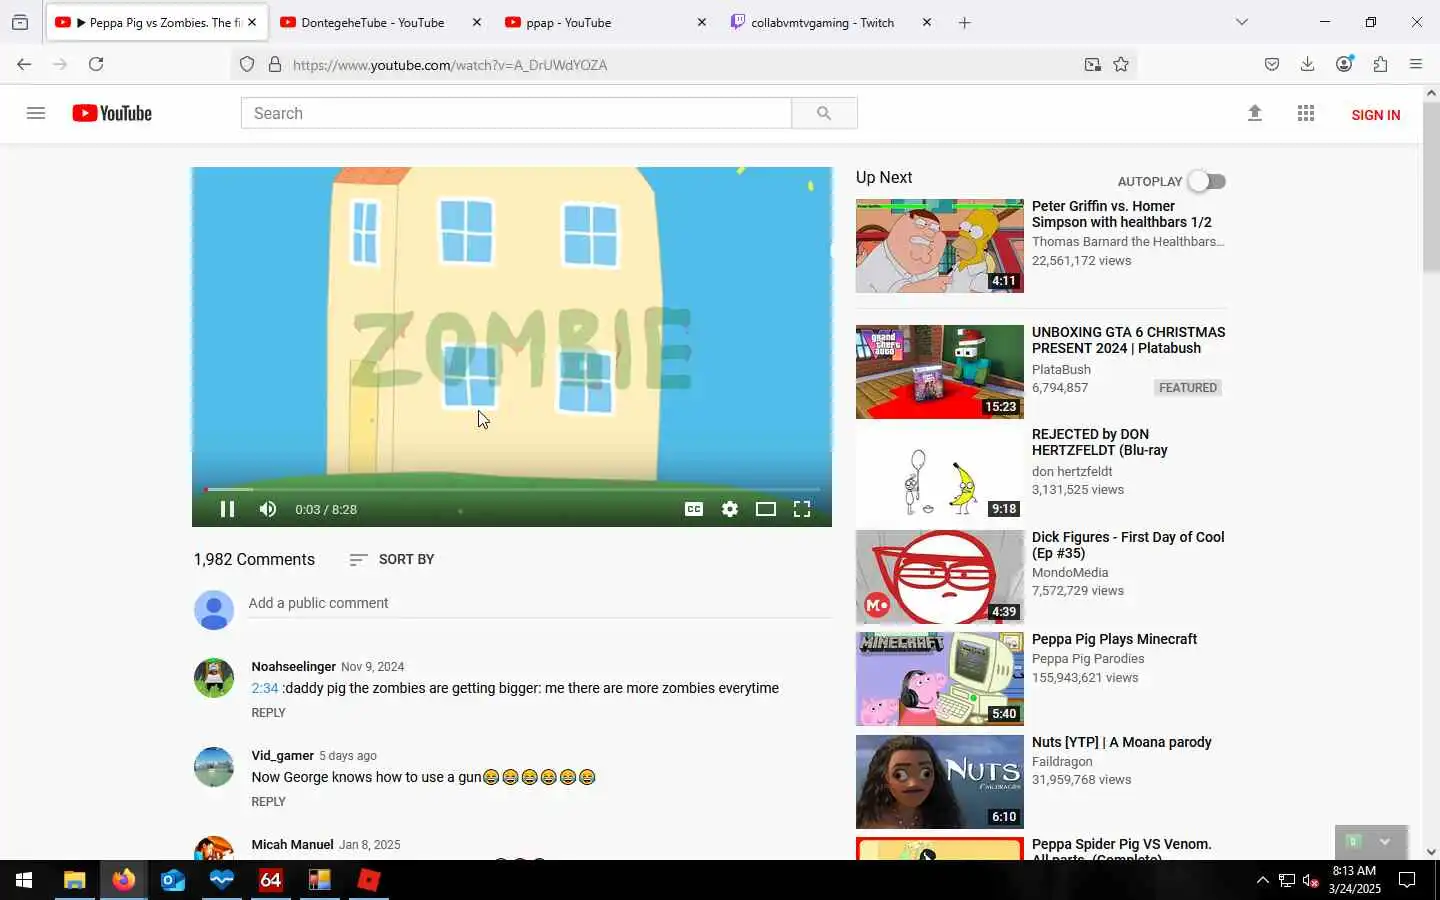
Task: Open the video settings gear
Action: tap(730, 509)
